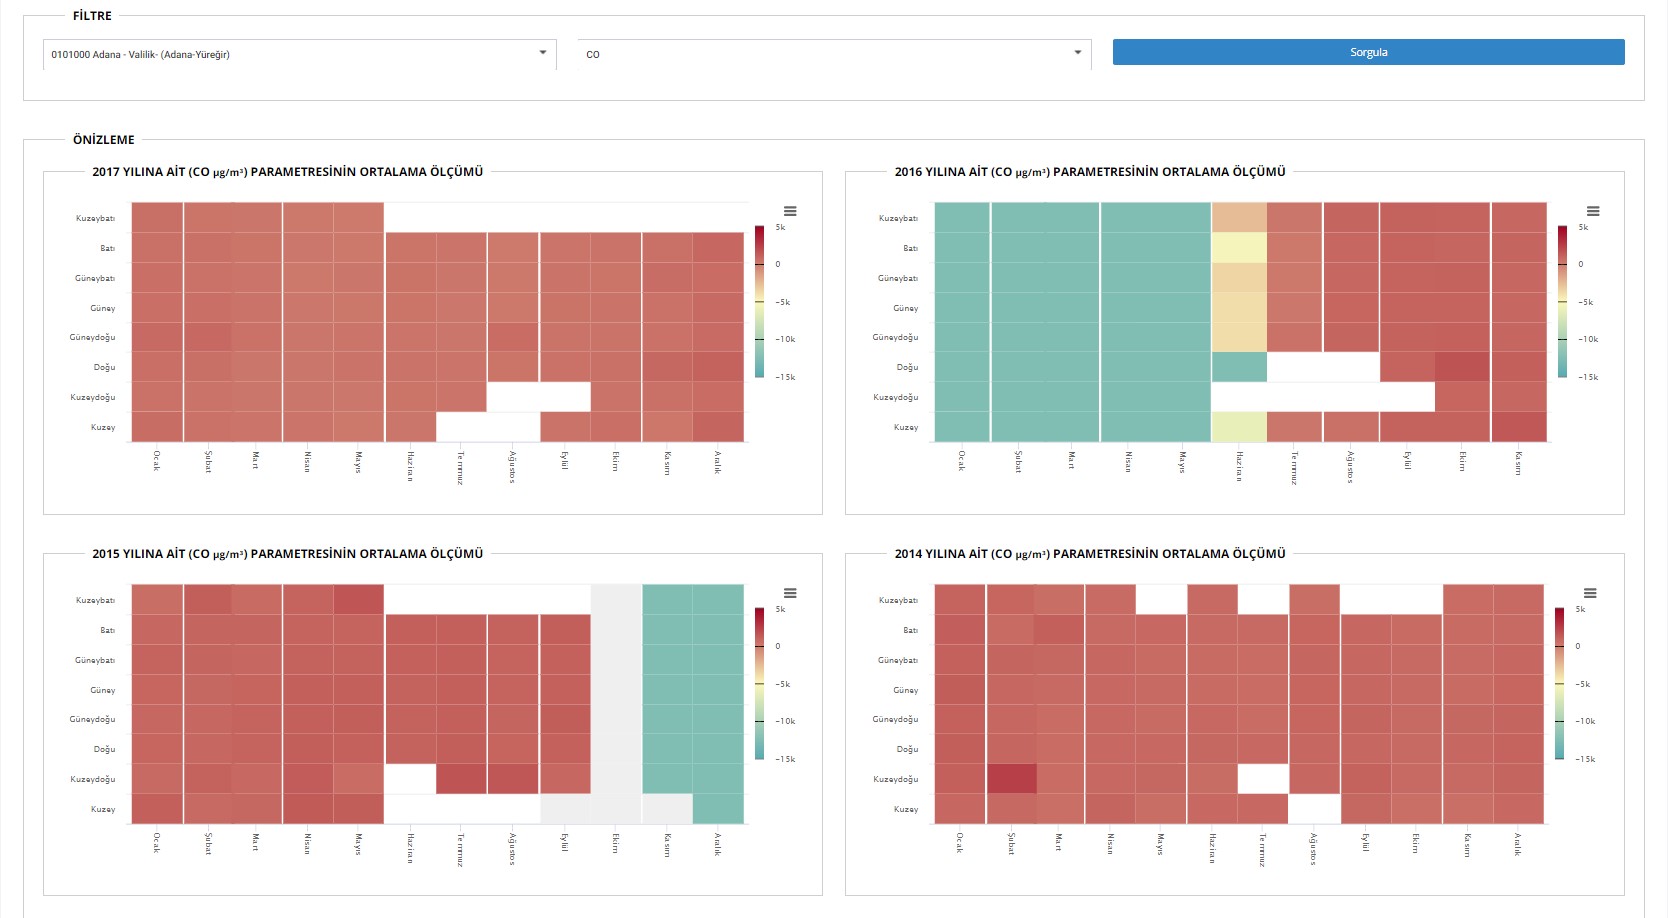Select the 2016 Ocak Güney teal cell
This screenshot has height=918, width=1668.
pos(961,307)
